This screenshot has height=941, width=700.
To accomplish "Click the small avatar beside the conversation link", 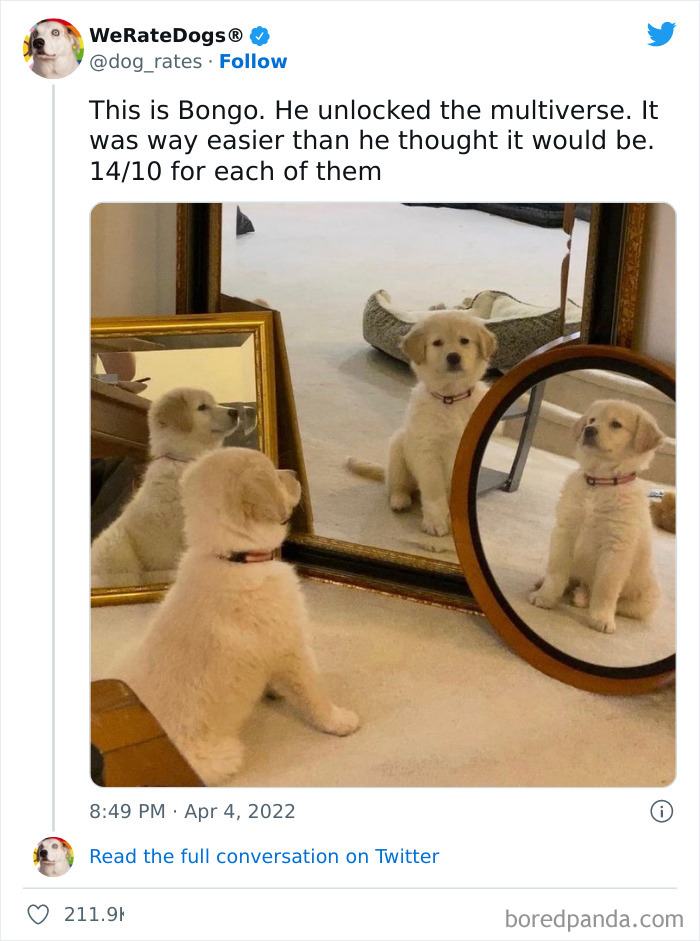I will (54, 856).
